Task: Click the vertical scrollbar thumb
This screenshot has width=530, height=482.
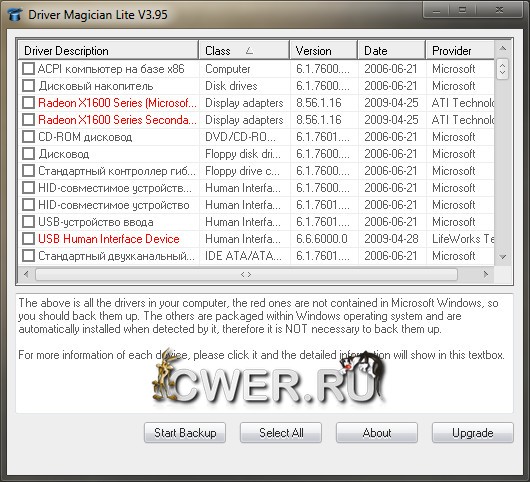Action: tap(503, 69)
